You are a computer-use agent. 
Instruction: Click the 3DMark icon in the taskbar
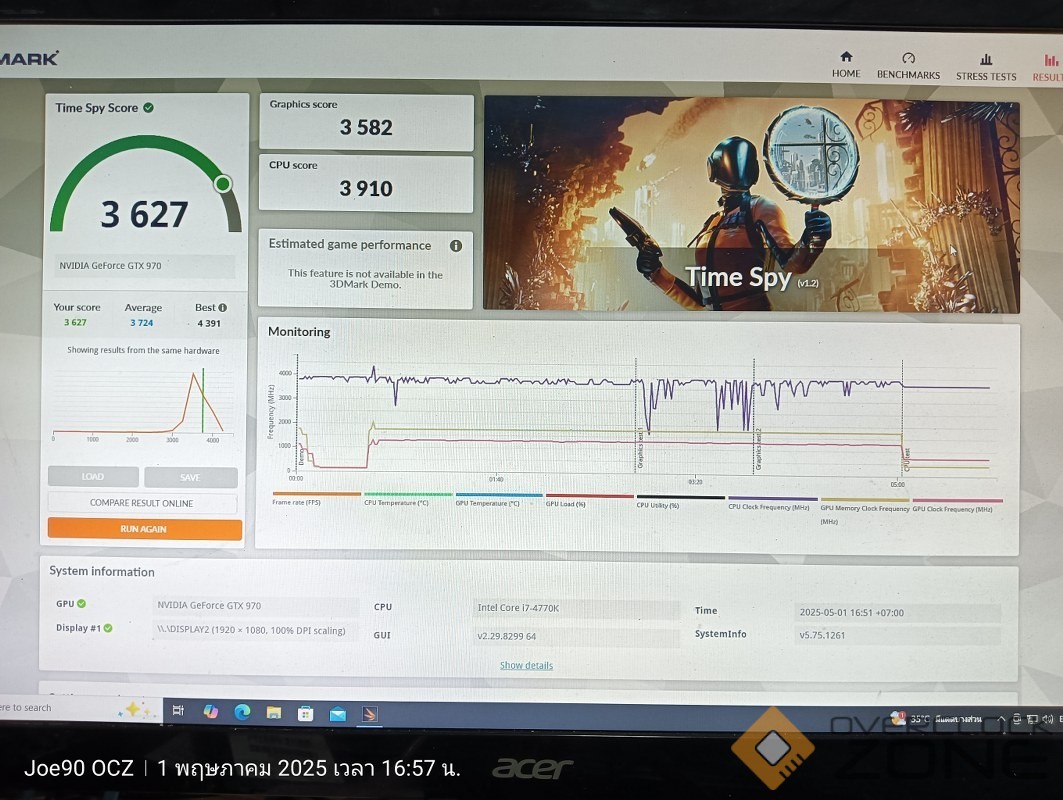pos(369,714)
